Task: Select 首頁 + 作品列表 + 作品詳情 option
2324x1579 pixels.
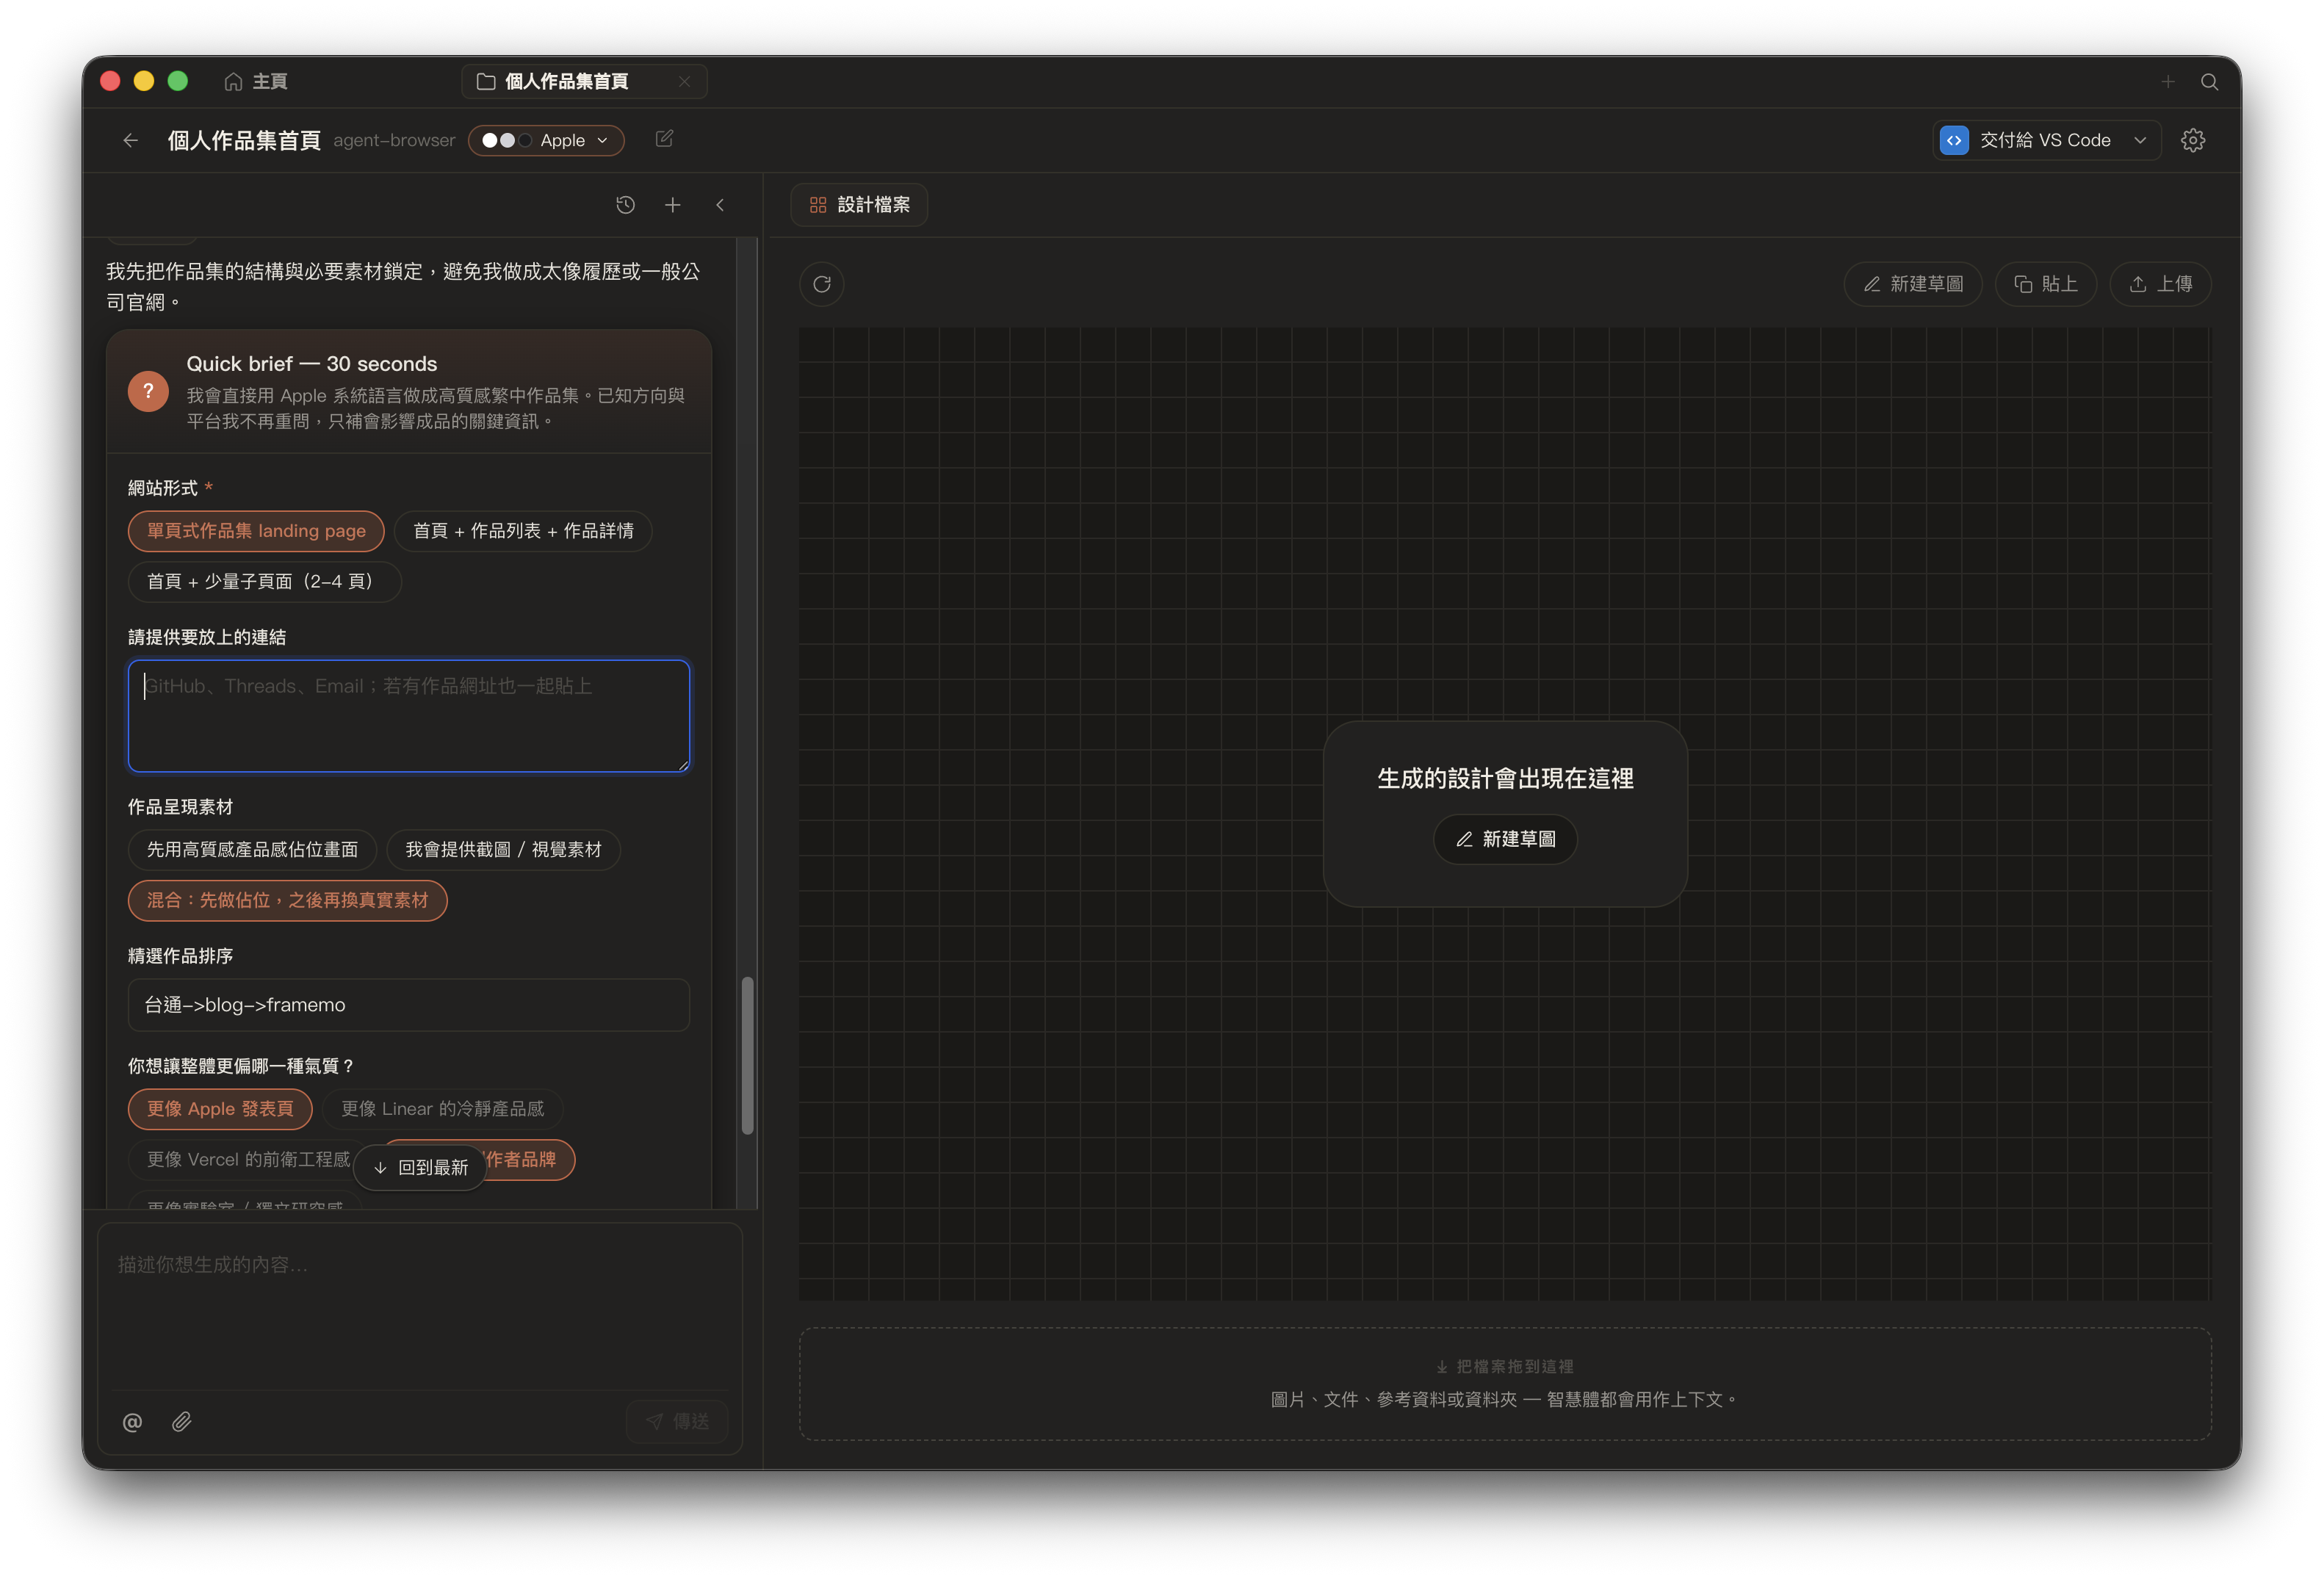Action: pos(523,531)
